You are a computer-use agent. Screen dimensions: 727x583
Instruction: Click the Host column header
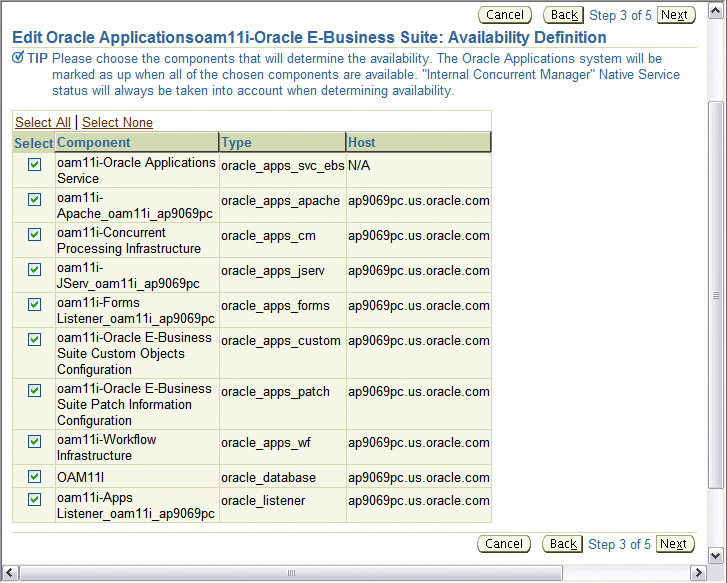point(418,142)
